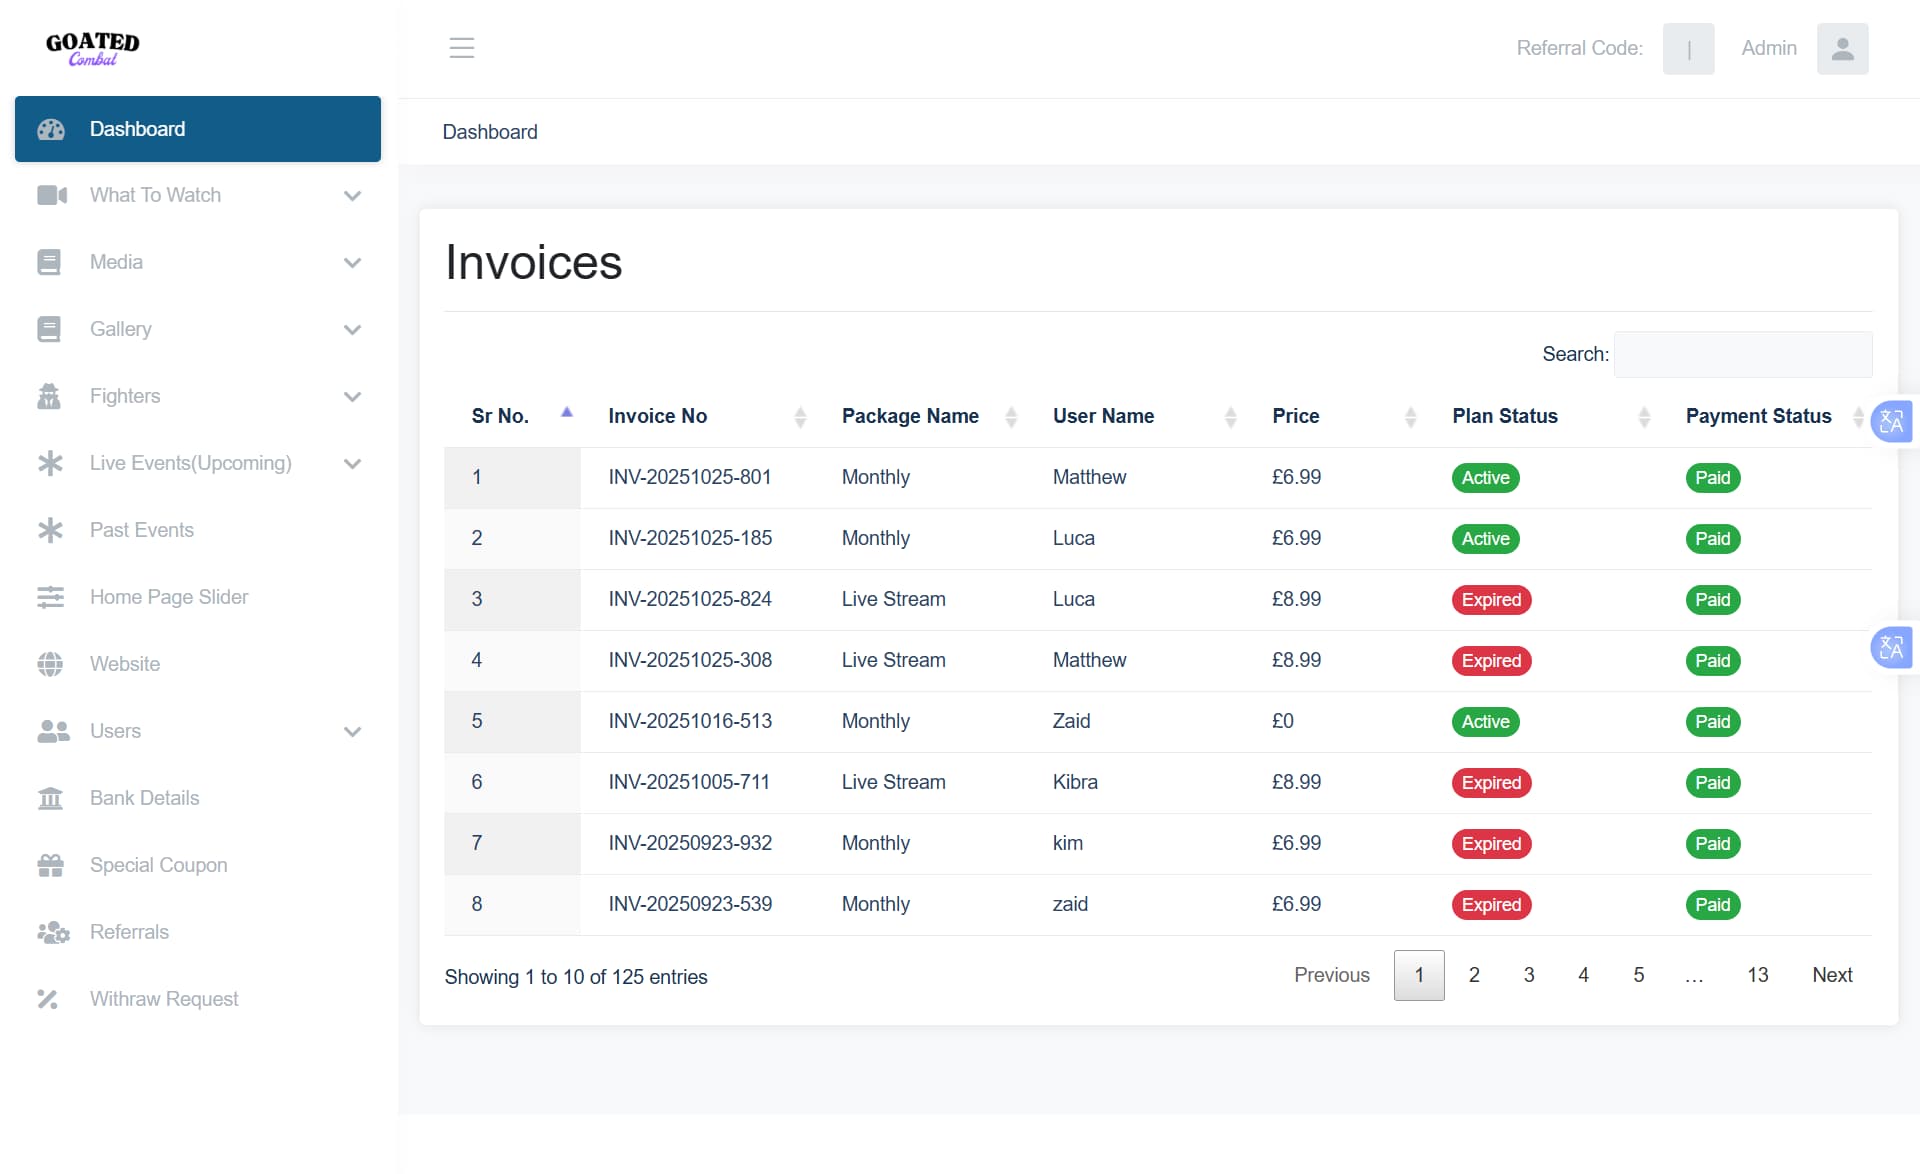Click the Withraw Request percent icon
The image size is (1920, 1174).
pyautogui.click(x=48, y=999)
